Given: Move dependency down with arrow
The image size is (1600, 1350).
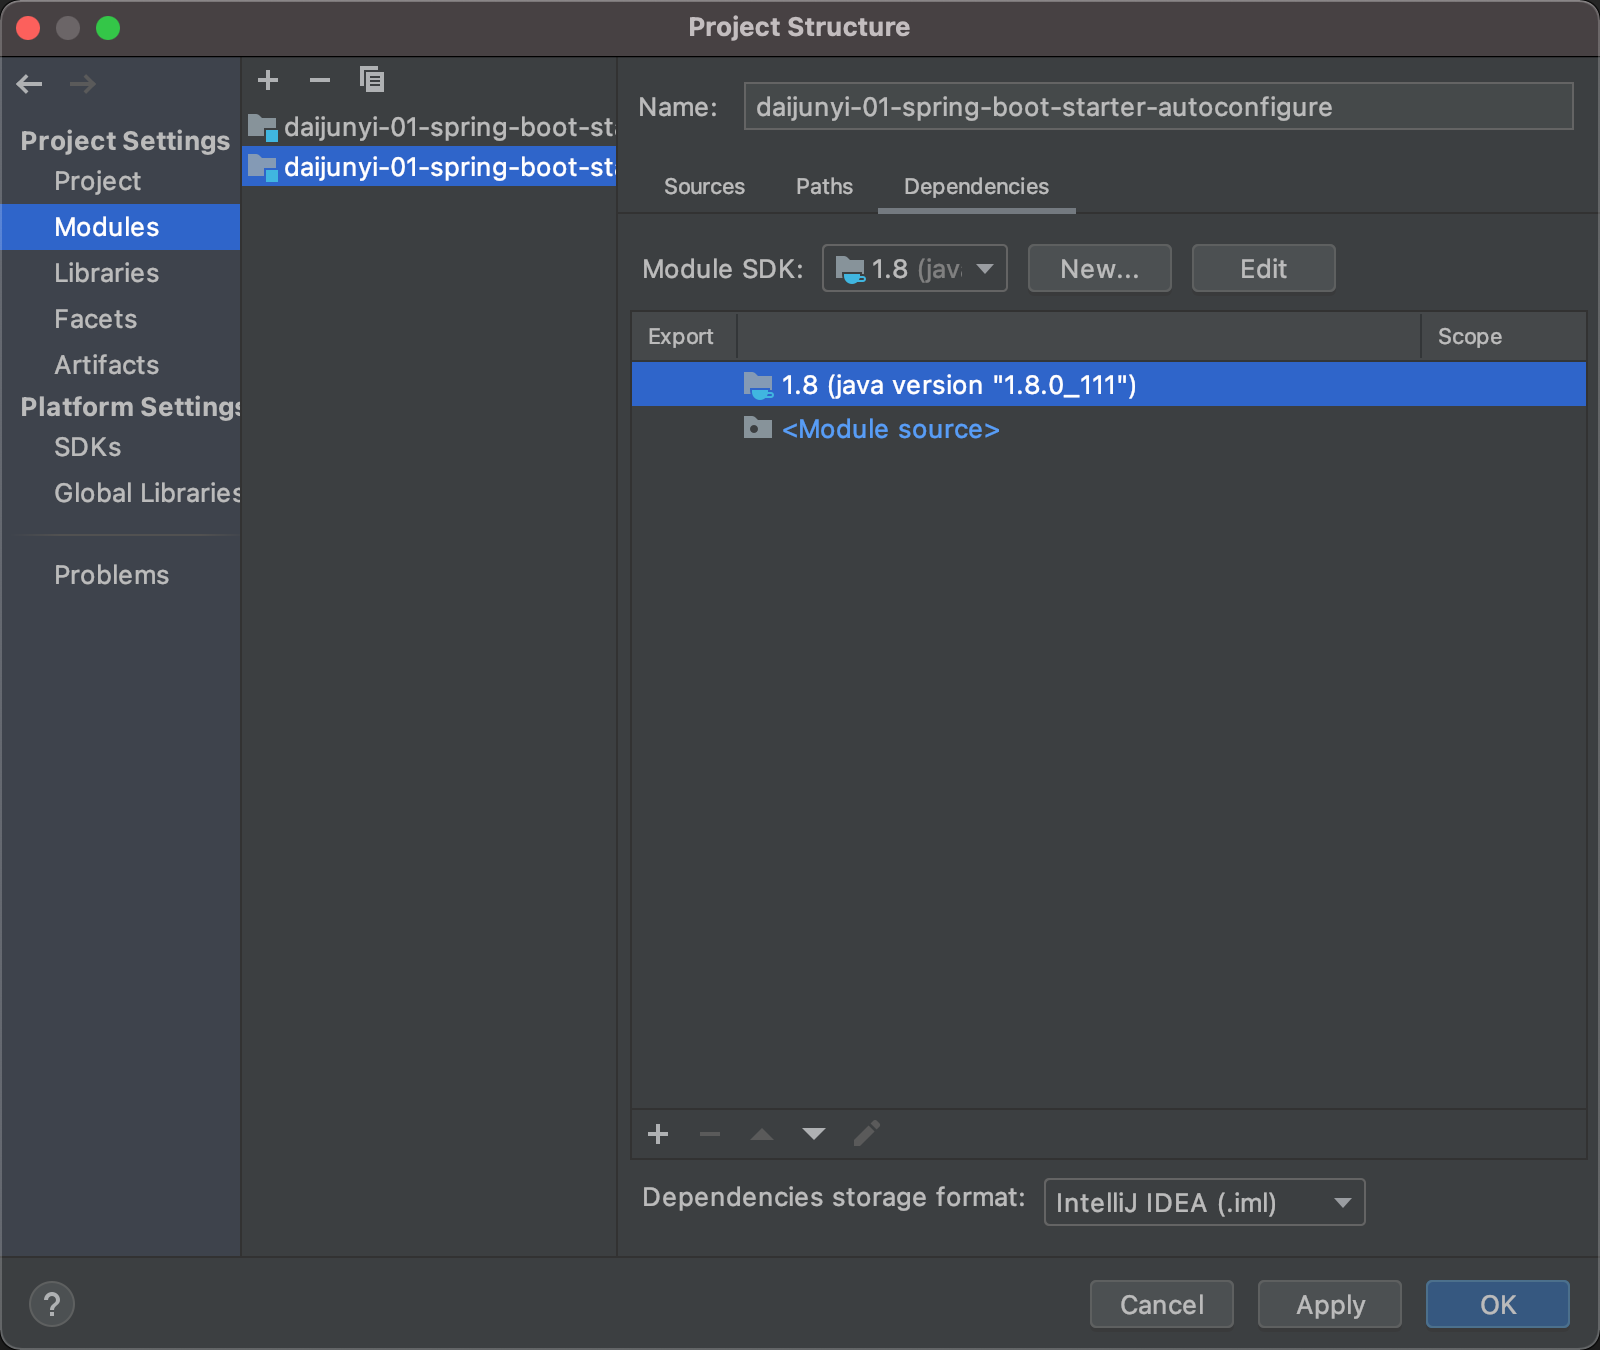Looking at the screenshot, I should tap(814, 1134).
